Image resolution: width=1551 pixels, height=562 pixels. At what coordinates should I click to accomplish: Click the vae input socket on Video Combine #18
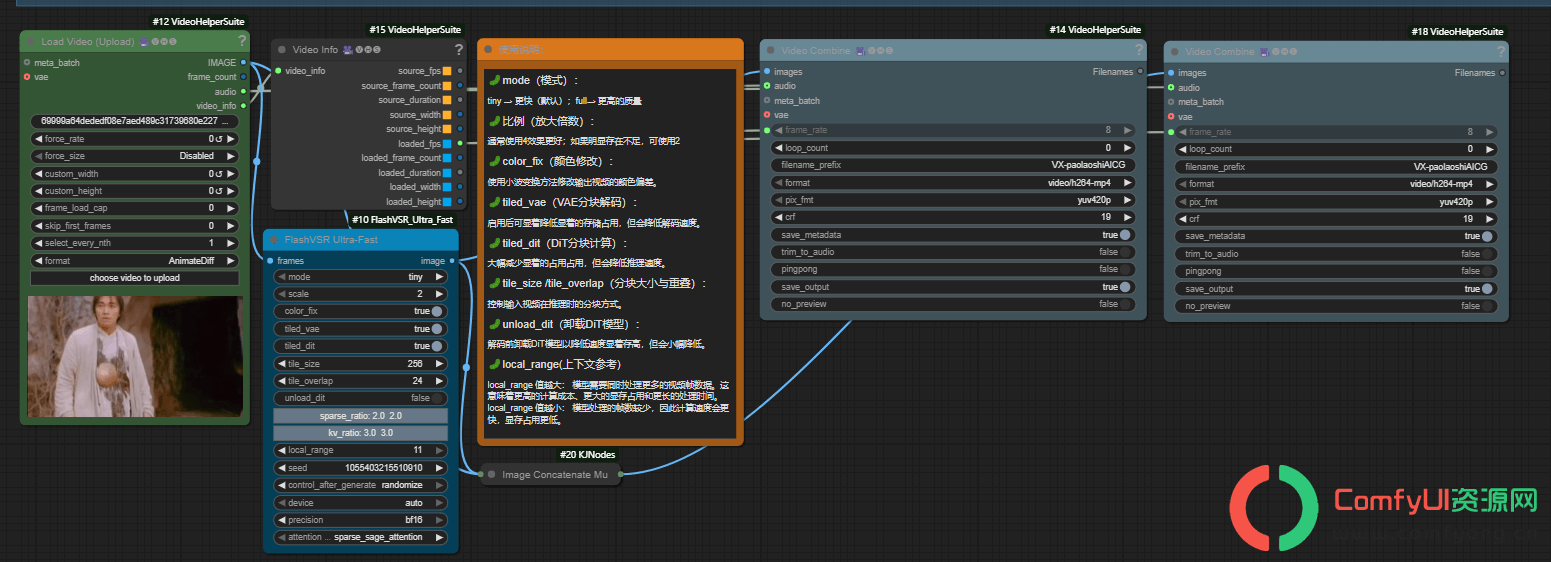[1171, 116]
